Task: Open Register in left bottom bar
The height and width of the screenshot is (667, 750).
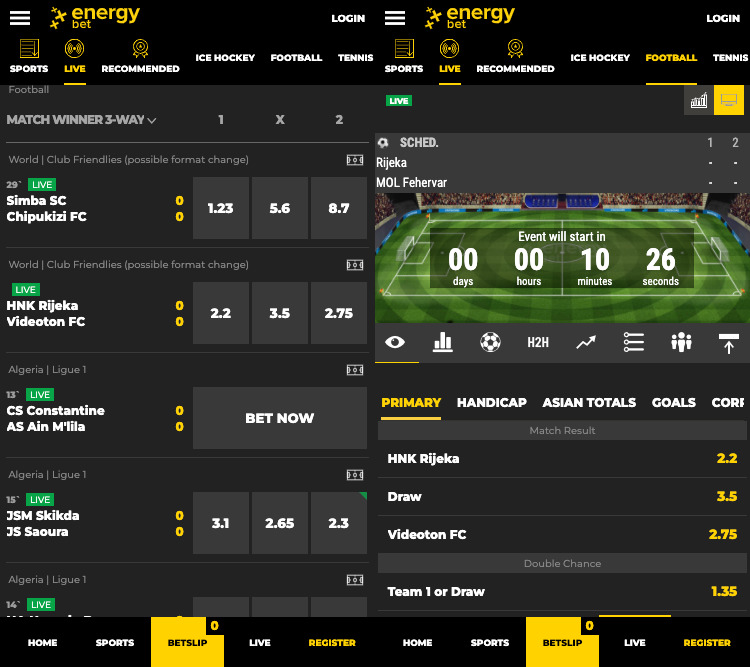Action: pyautogui.click(x=332, y=643)
